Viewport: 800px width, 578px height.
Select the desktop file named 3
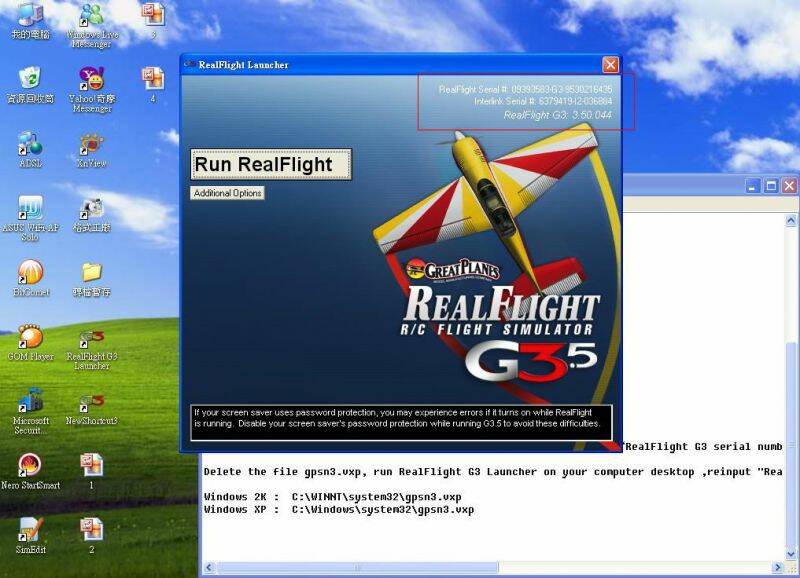(153, 20)
